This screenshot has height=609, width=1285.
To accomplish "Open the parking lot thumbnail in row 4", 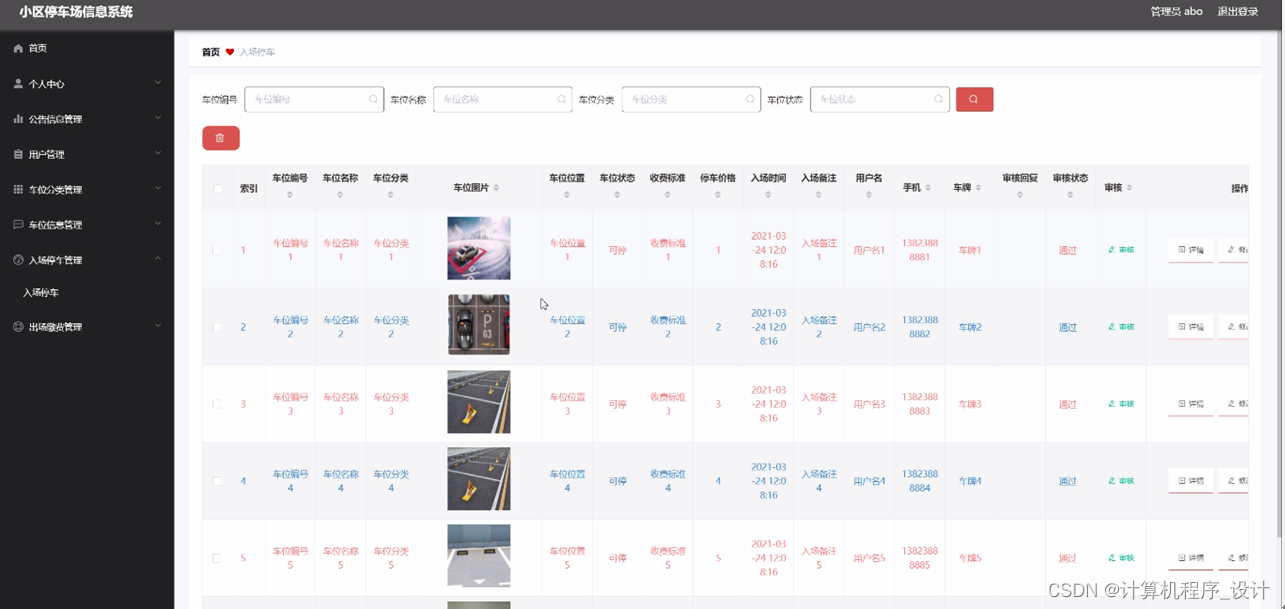I will pyautogui.click(x=479, y=479).
